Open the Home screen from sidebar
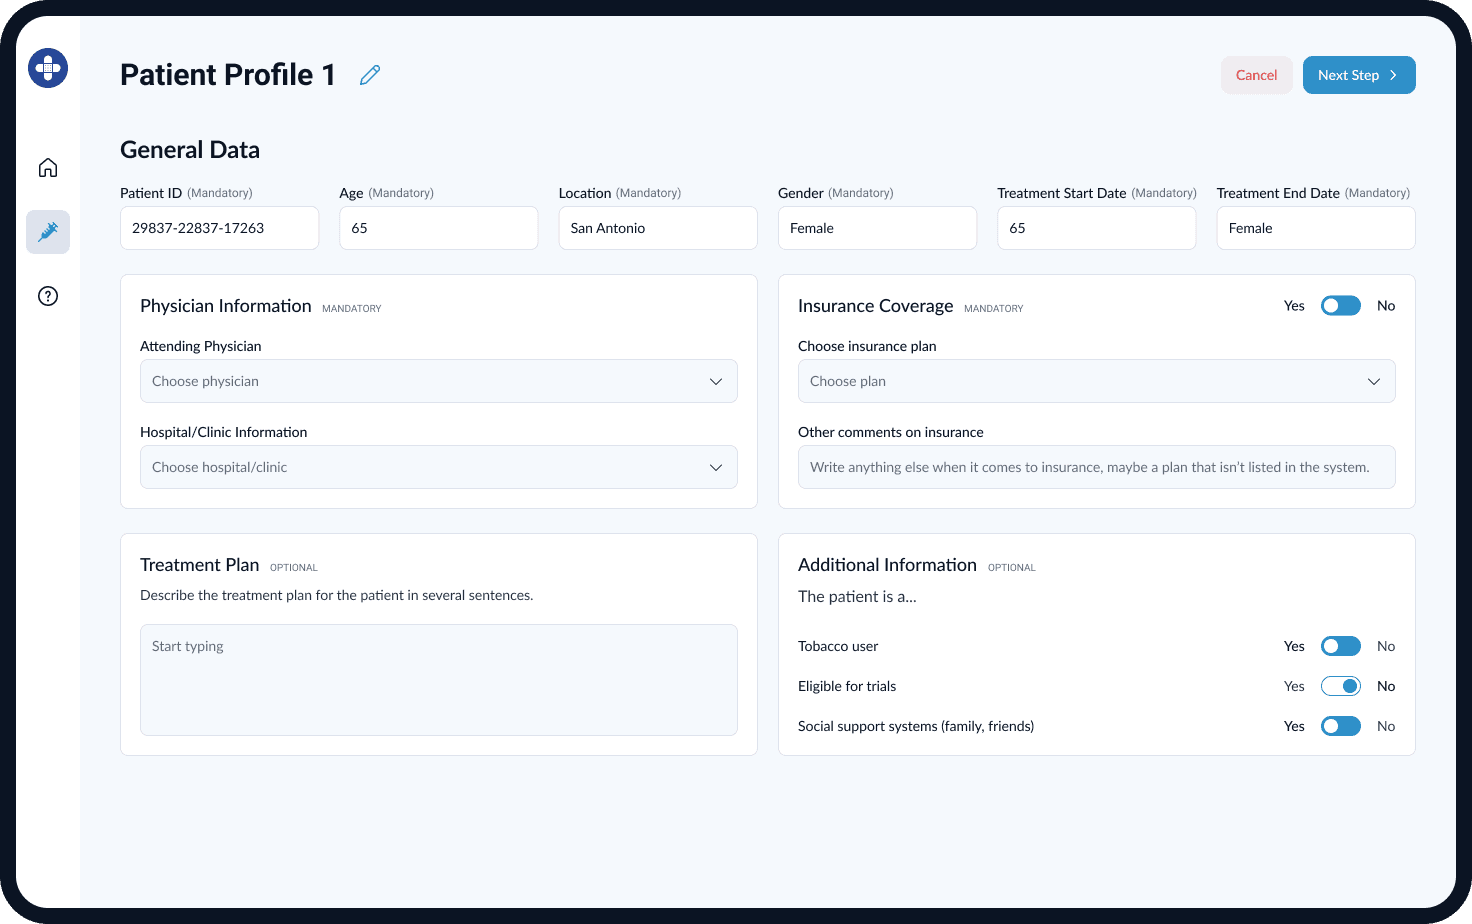The height and width of the screenshot is (924, 1472). (47, 167)
